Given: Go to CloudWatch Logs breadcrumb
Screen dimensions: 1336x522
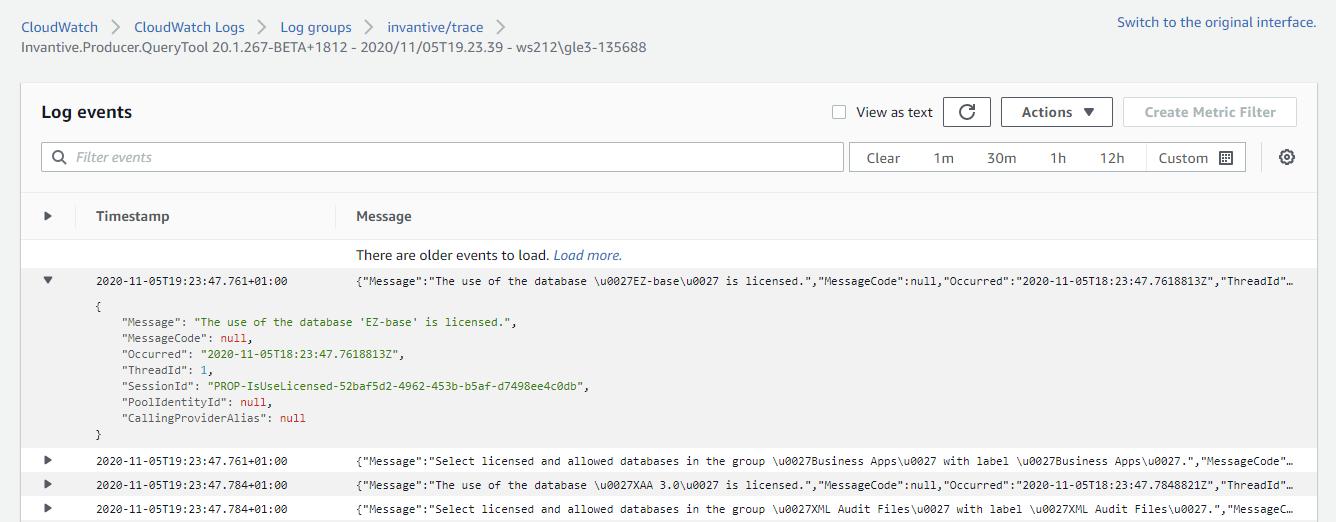Looking at the screenshot, I should 188,27.
